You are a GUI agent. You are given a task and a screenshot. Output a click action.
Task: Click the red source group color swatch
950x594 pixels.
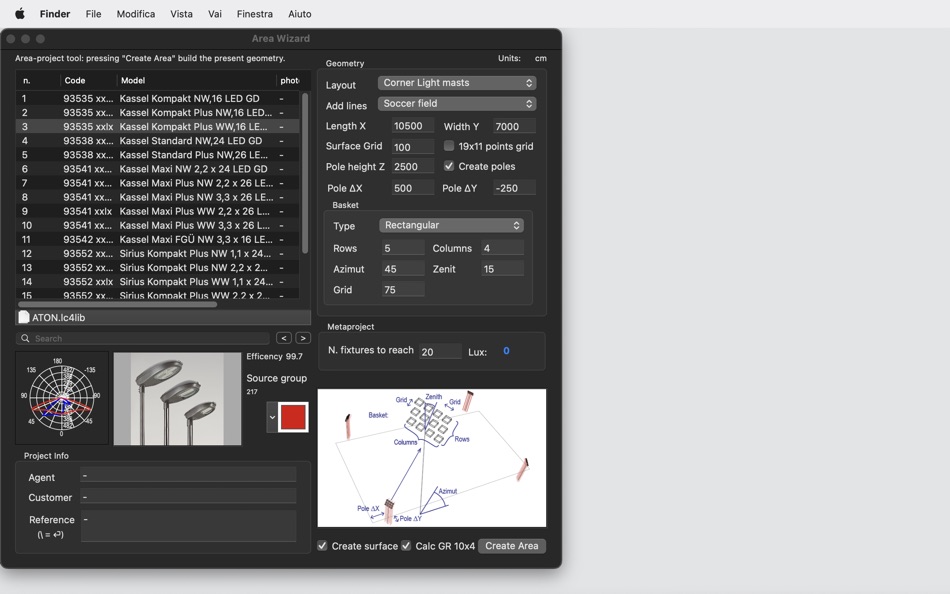click(293, 417)
